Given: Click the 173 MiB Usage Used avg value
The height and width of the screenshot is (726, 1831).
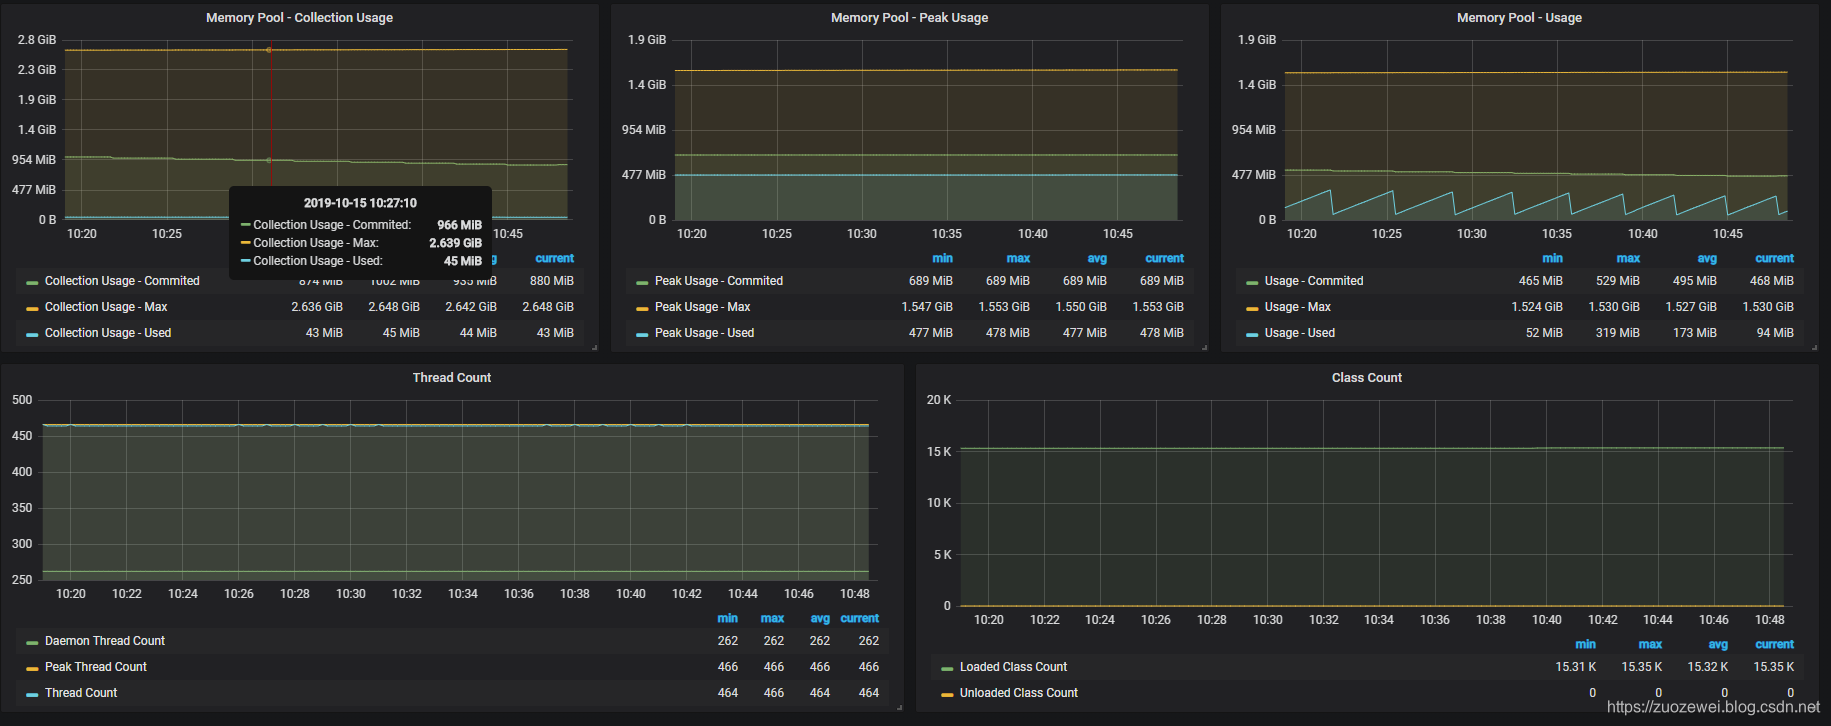Looking at the screenshot, I should pos(1695,333).
